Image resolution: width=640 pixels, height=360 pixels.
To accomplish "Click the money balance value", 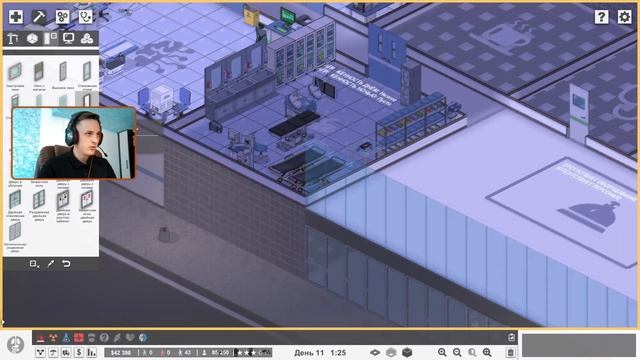I will click(120, 352).
